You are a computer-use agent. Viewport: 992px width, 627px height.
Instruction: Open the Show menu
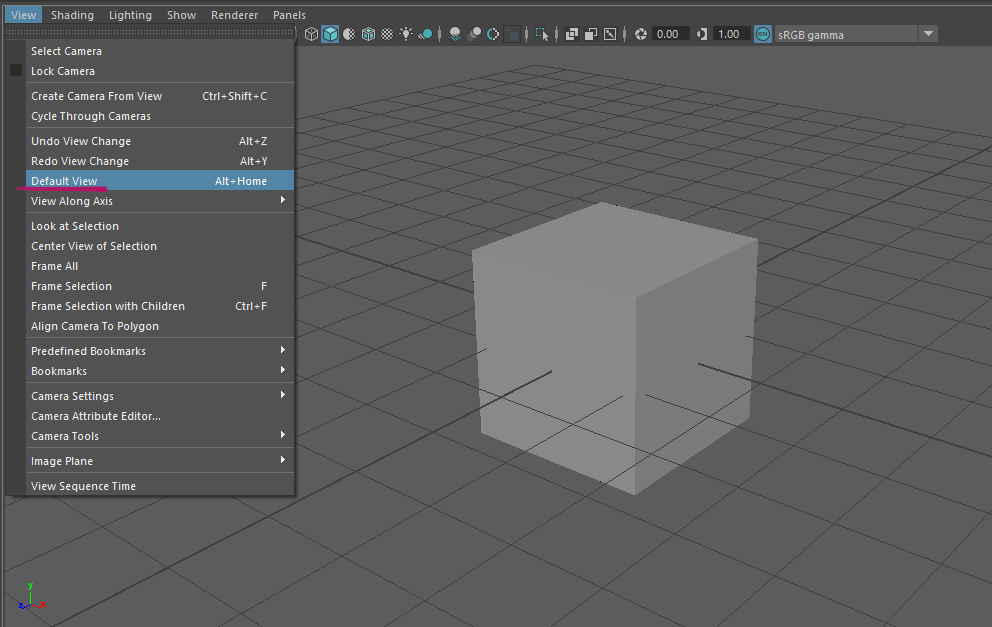point(182,15)
